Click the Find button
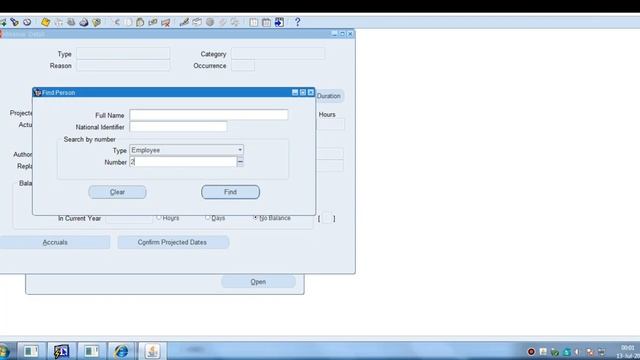This screenshot has width=640, height=360. pos(230,192)
